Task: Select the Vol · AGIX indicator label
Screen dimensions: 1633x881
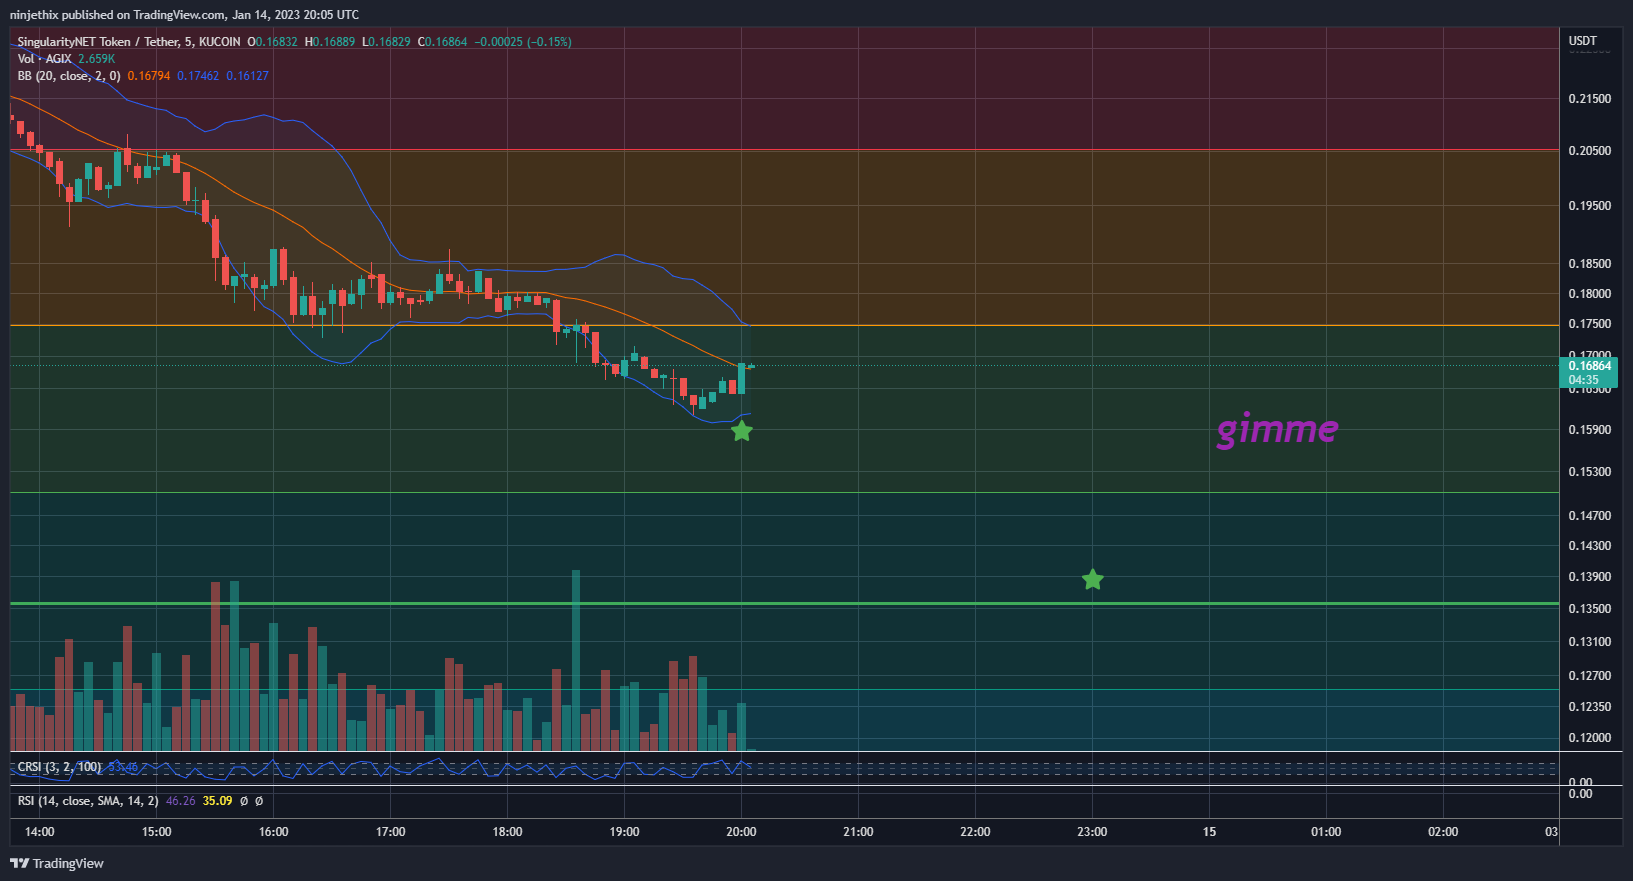Action: tap(44, 59)
